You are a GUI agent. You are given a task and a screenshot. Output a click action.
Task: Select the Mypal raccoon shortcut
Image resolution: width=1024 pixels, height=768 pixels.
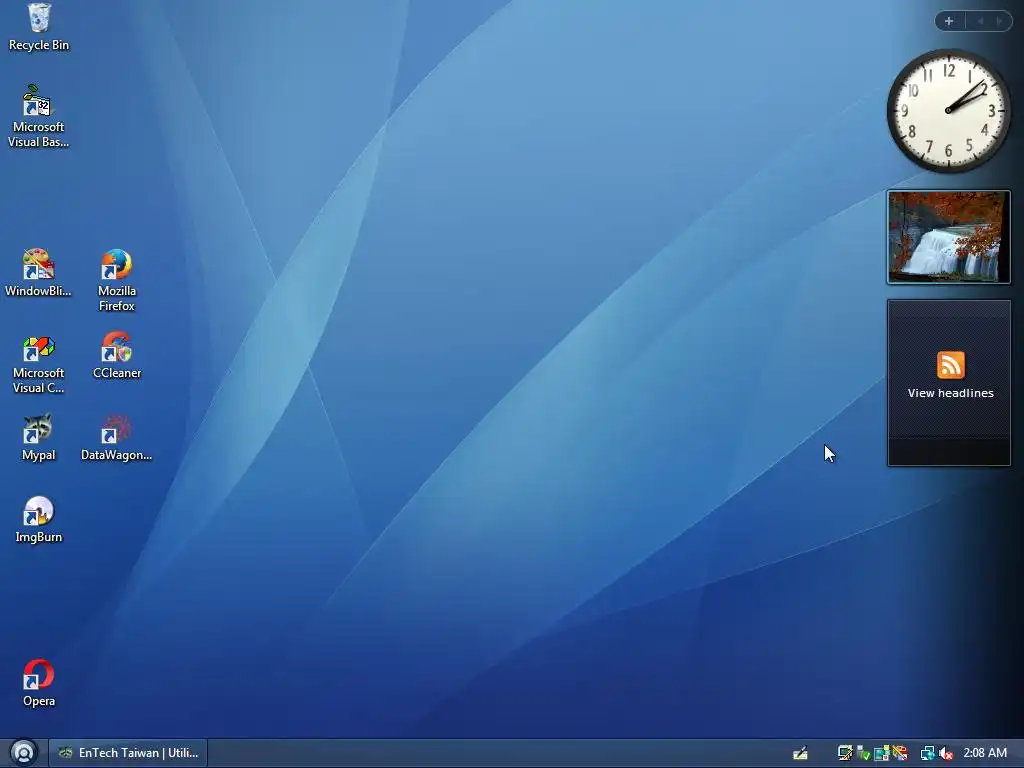pos(38,438)
